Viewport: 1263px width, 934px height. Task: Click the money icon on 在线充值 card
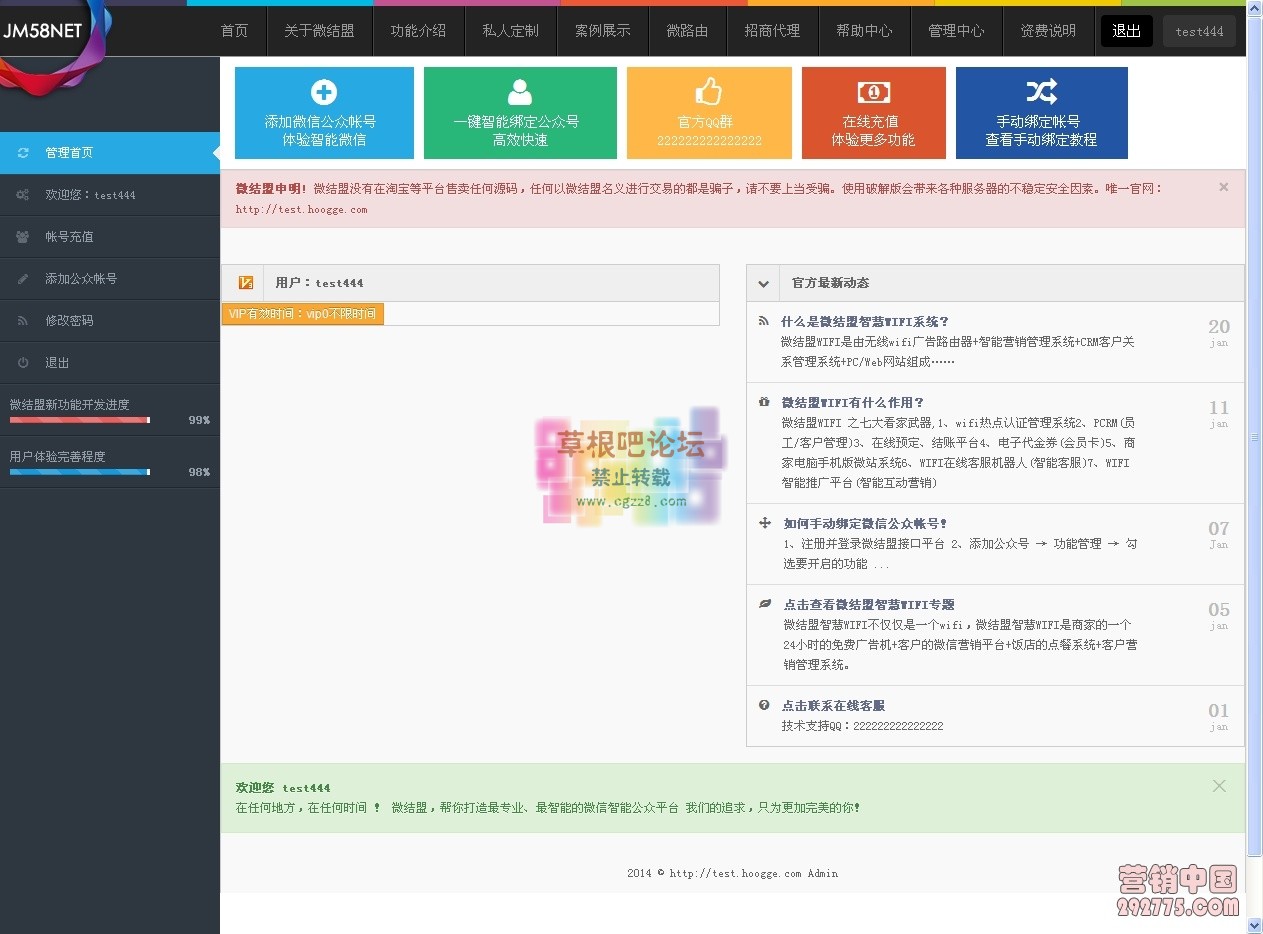pyautogui.click(x=874, y=91)
